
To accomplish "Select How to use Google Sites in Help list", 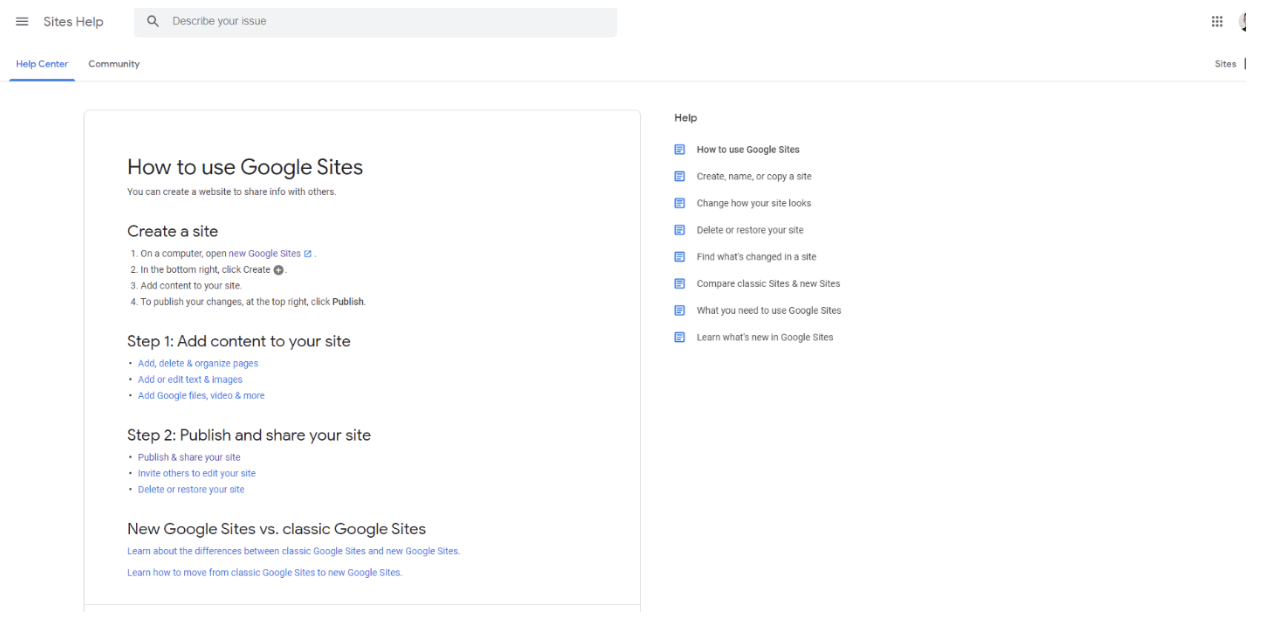I will point(748,150).
